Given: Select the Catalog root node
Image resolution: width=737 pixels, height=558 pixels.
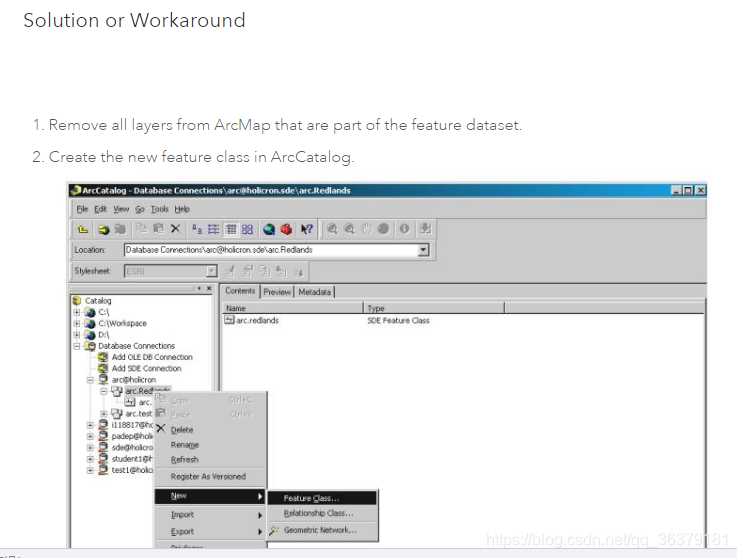Looking at the screenshot, I should coord(98,301).
